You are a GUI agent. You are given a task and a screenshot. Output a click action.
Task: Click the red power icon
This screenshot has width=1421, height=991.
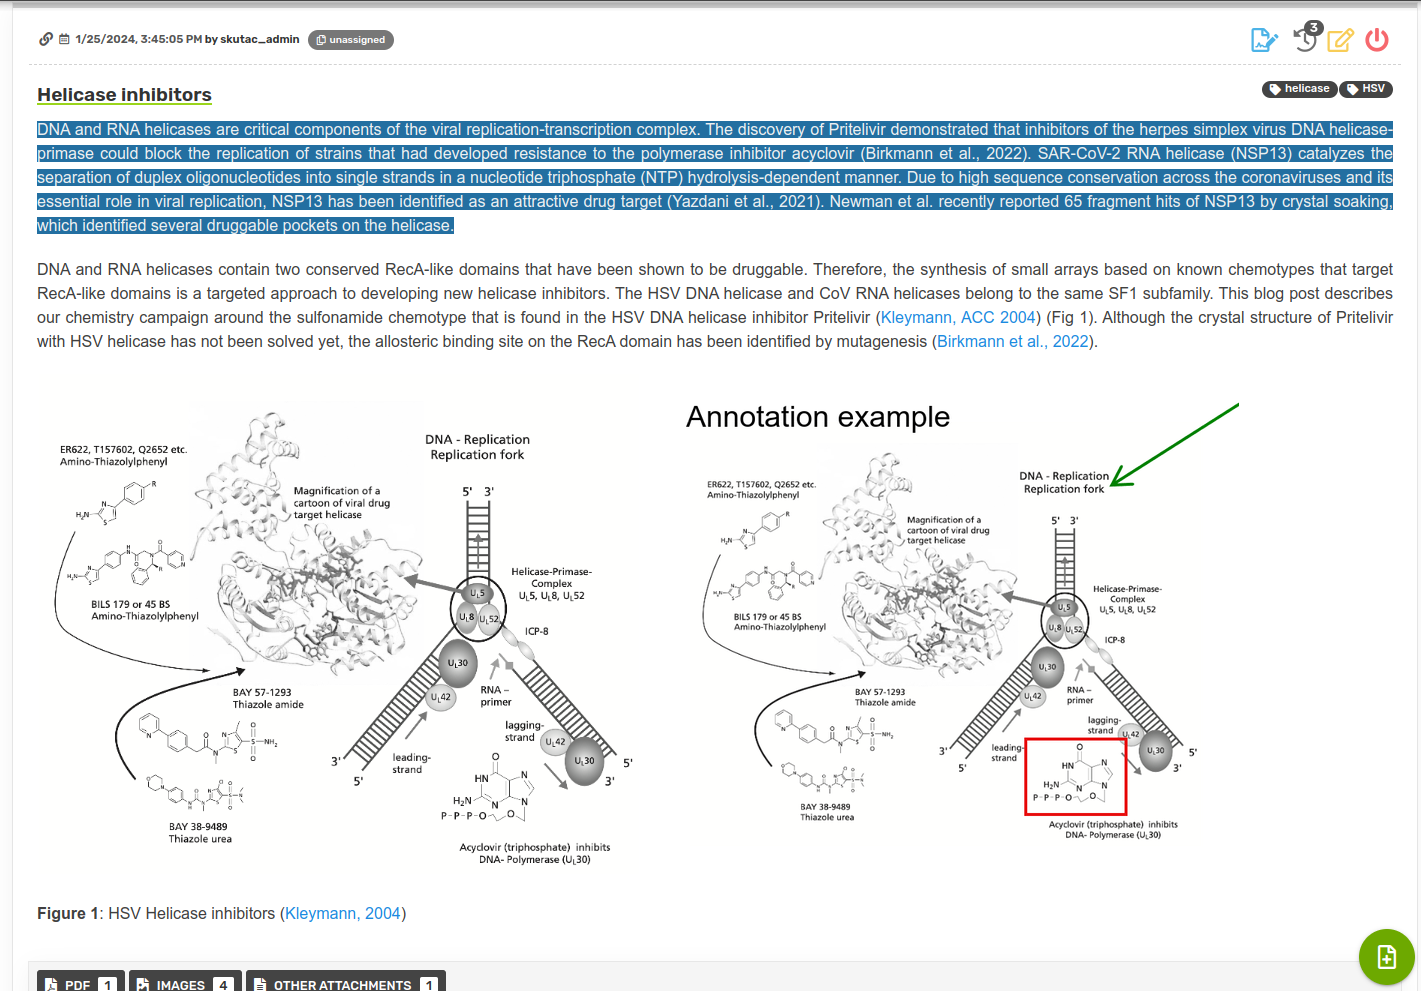[1377, 40]
